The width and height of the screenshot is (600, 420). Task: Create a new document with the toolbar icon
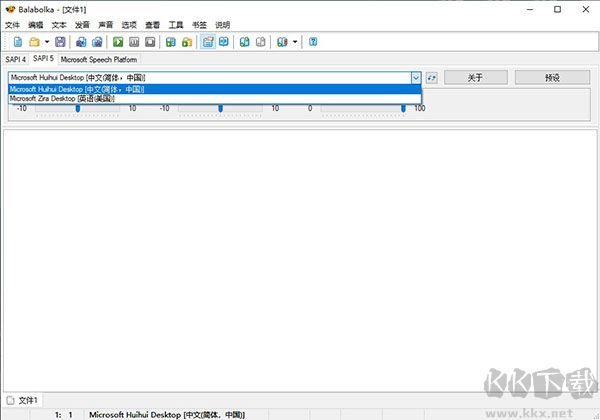click(18, 42)
